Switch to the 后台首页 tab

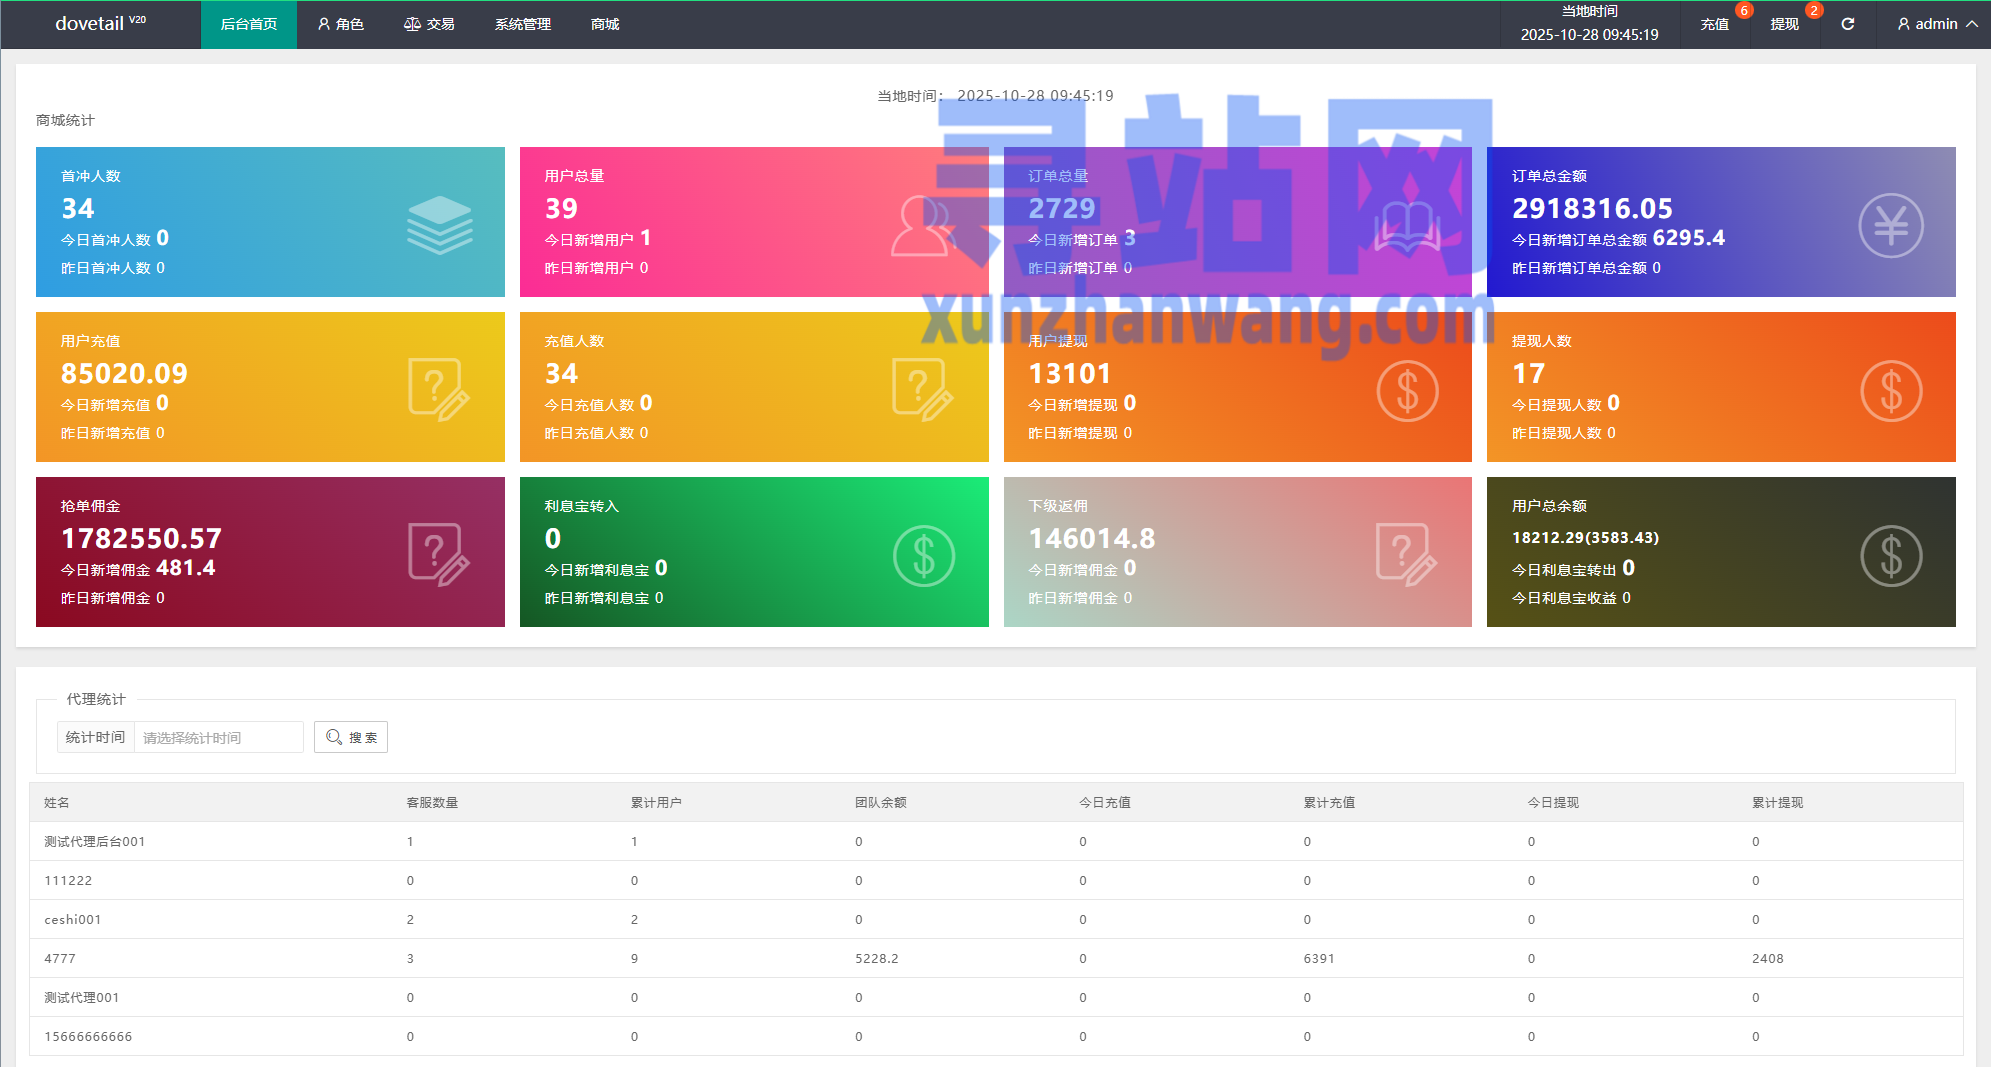[x=249, y=24]
